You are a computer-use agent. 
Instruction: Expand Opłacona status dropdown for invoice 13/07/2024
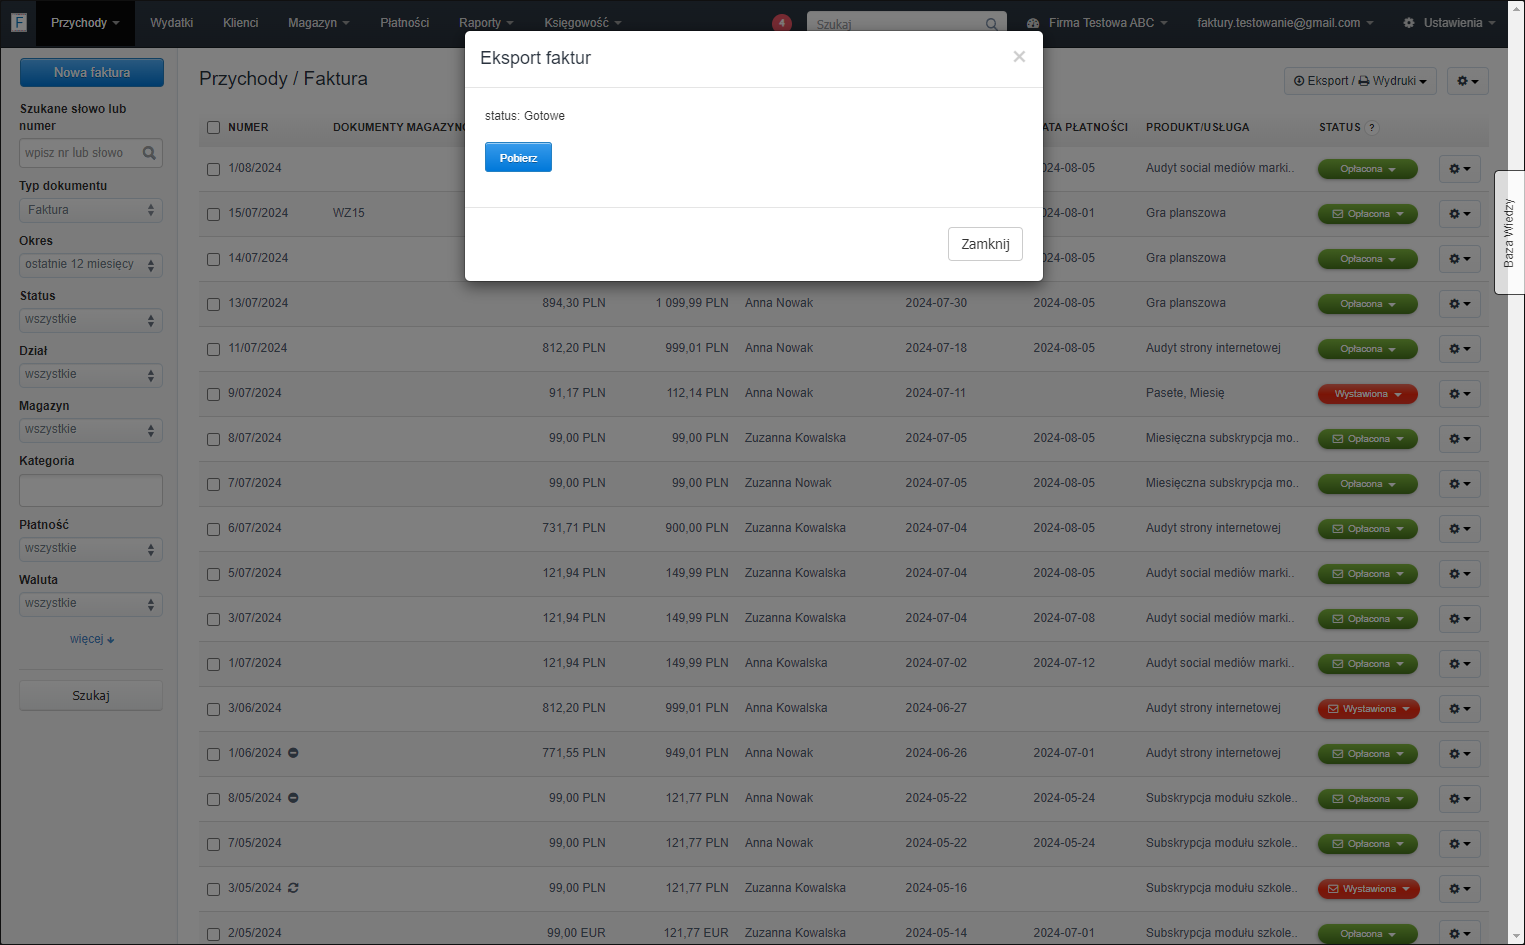point(1367,304)
